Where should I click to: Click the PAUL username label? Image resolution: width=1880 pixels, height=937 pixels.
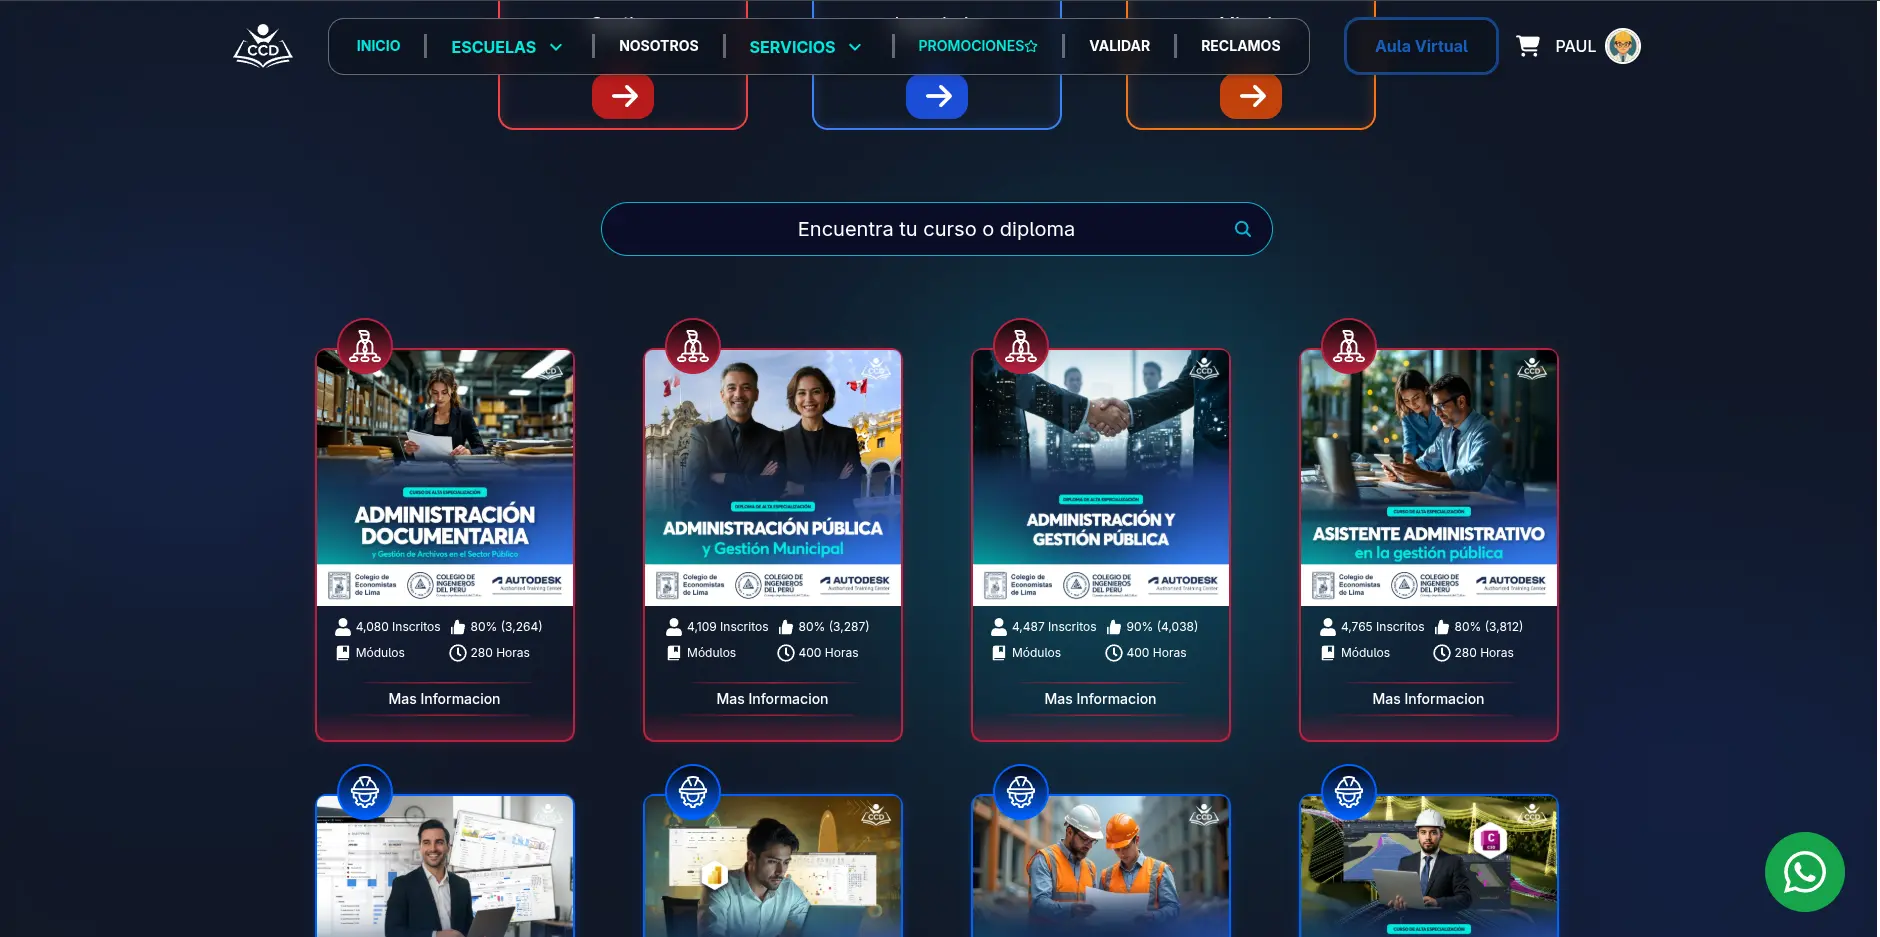(x=1575, y=46)
